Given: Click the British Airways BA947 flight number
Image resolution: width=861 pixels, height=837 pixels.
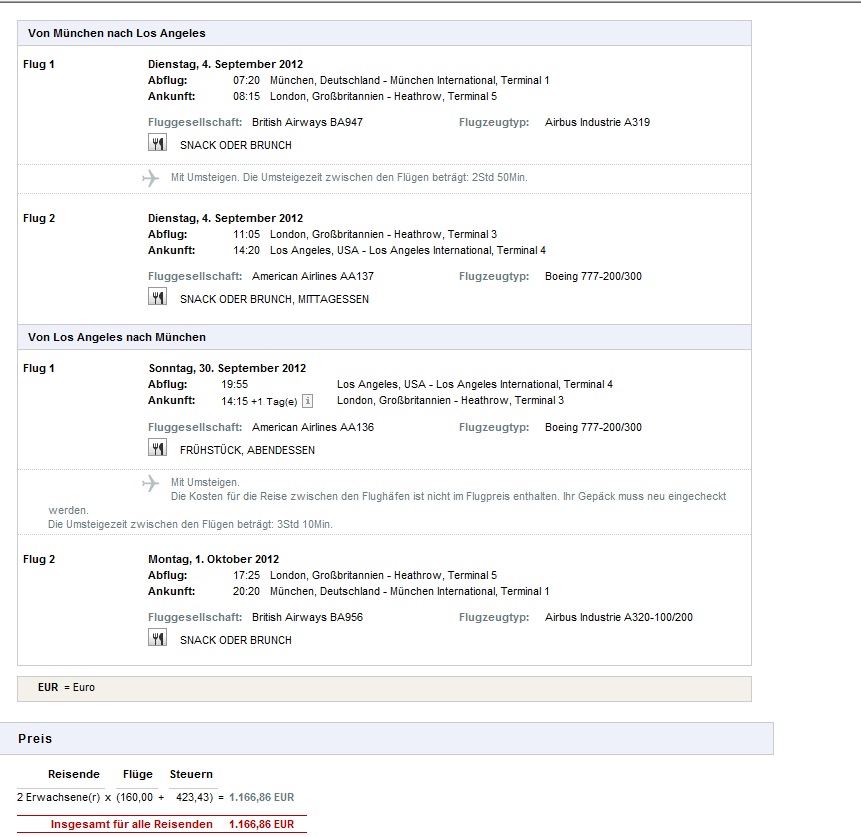Looking at the screenshot, I should [x=307, y=122].
